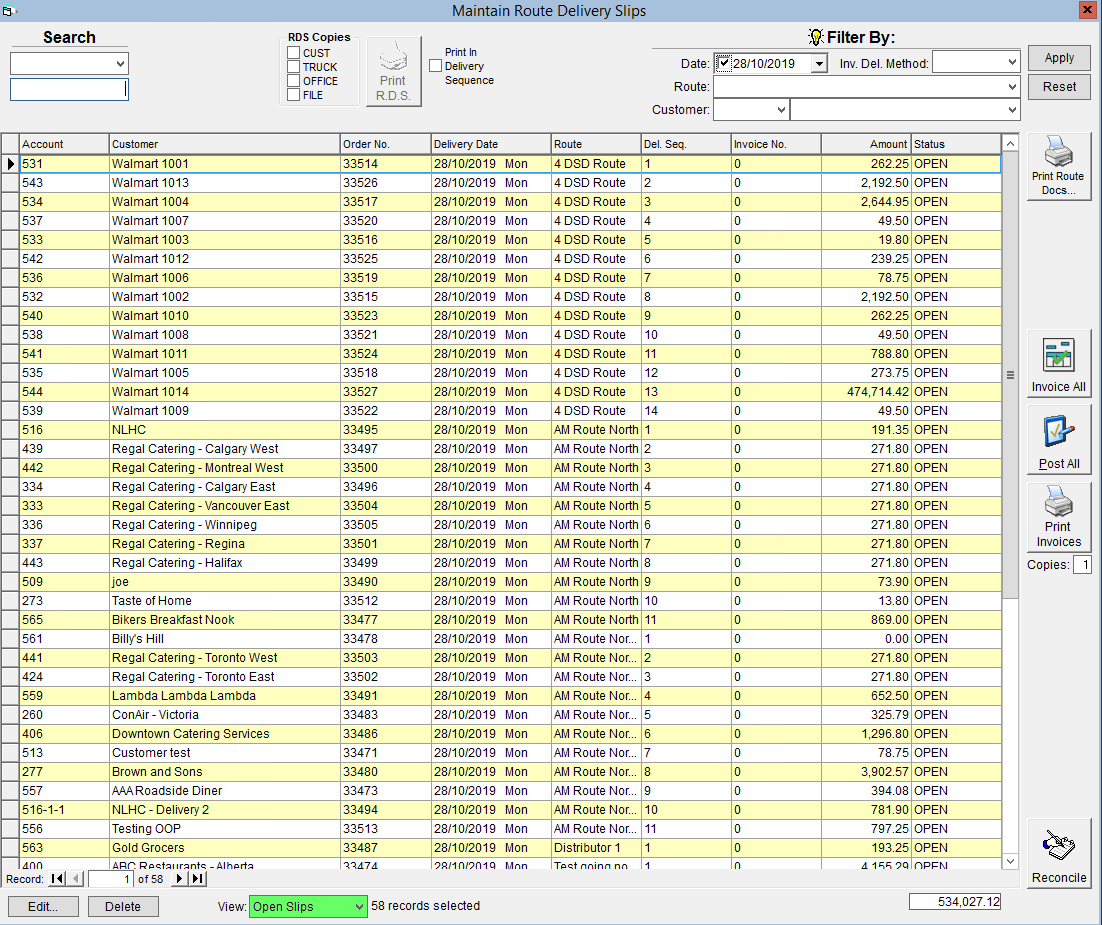Open the View Open Slips dropdown
This screenshot has height=925, width=1102.
359,907
